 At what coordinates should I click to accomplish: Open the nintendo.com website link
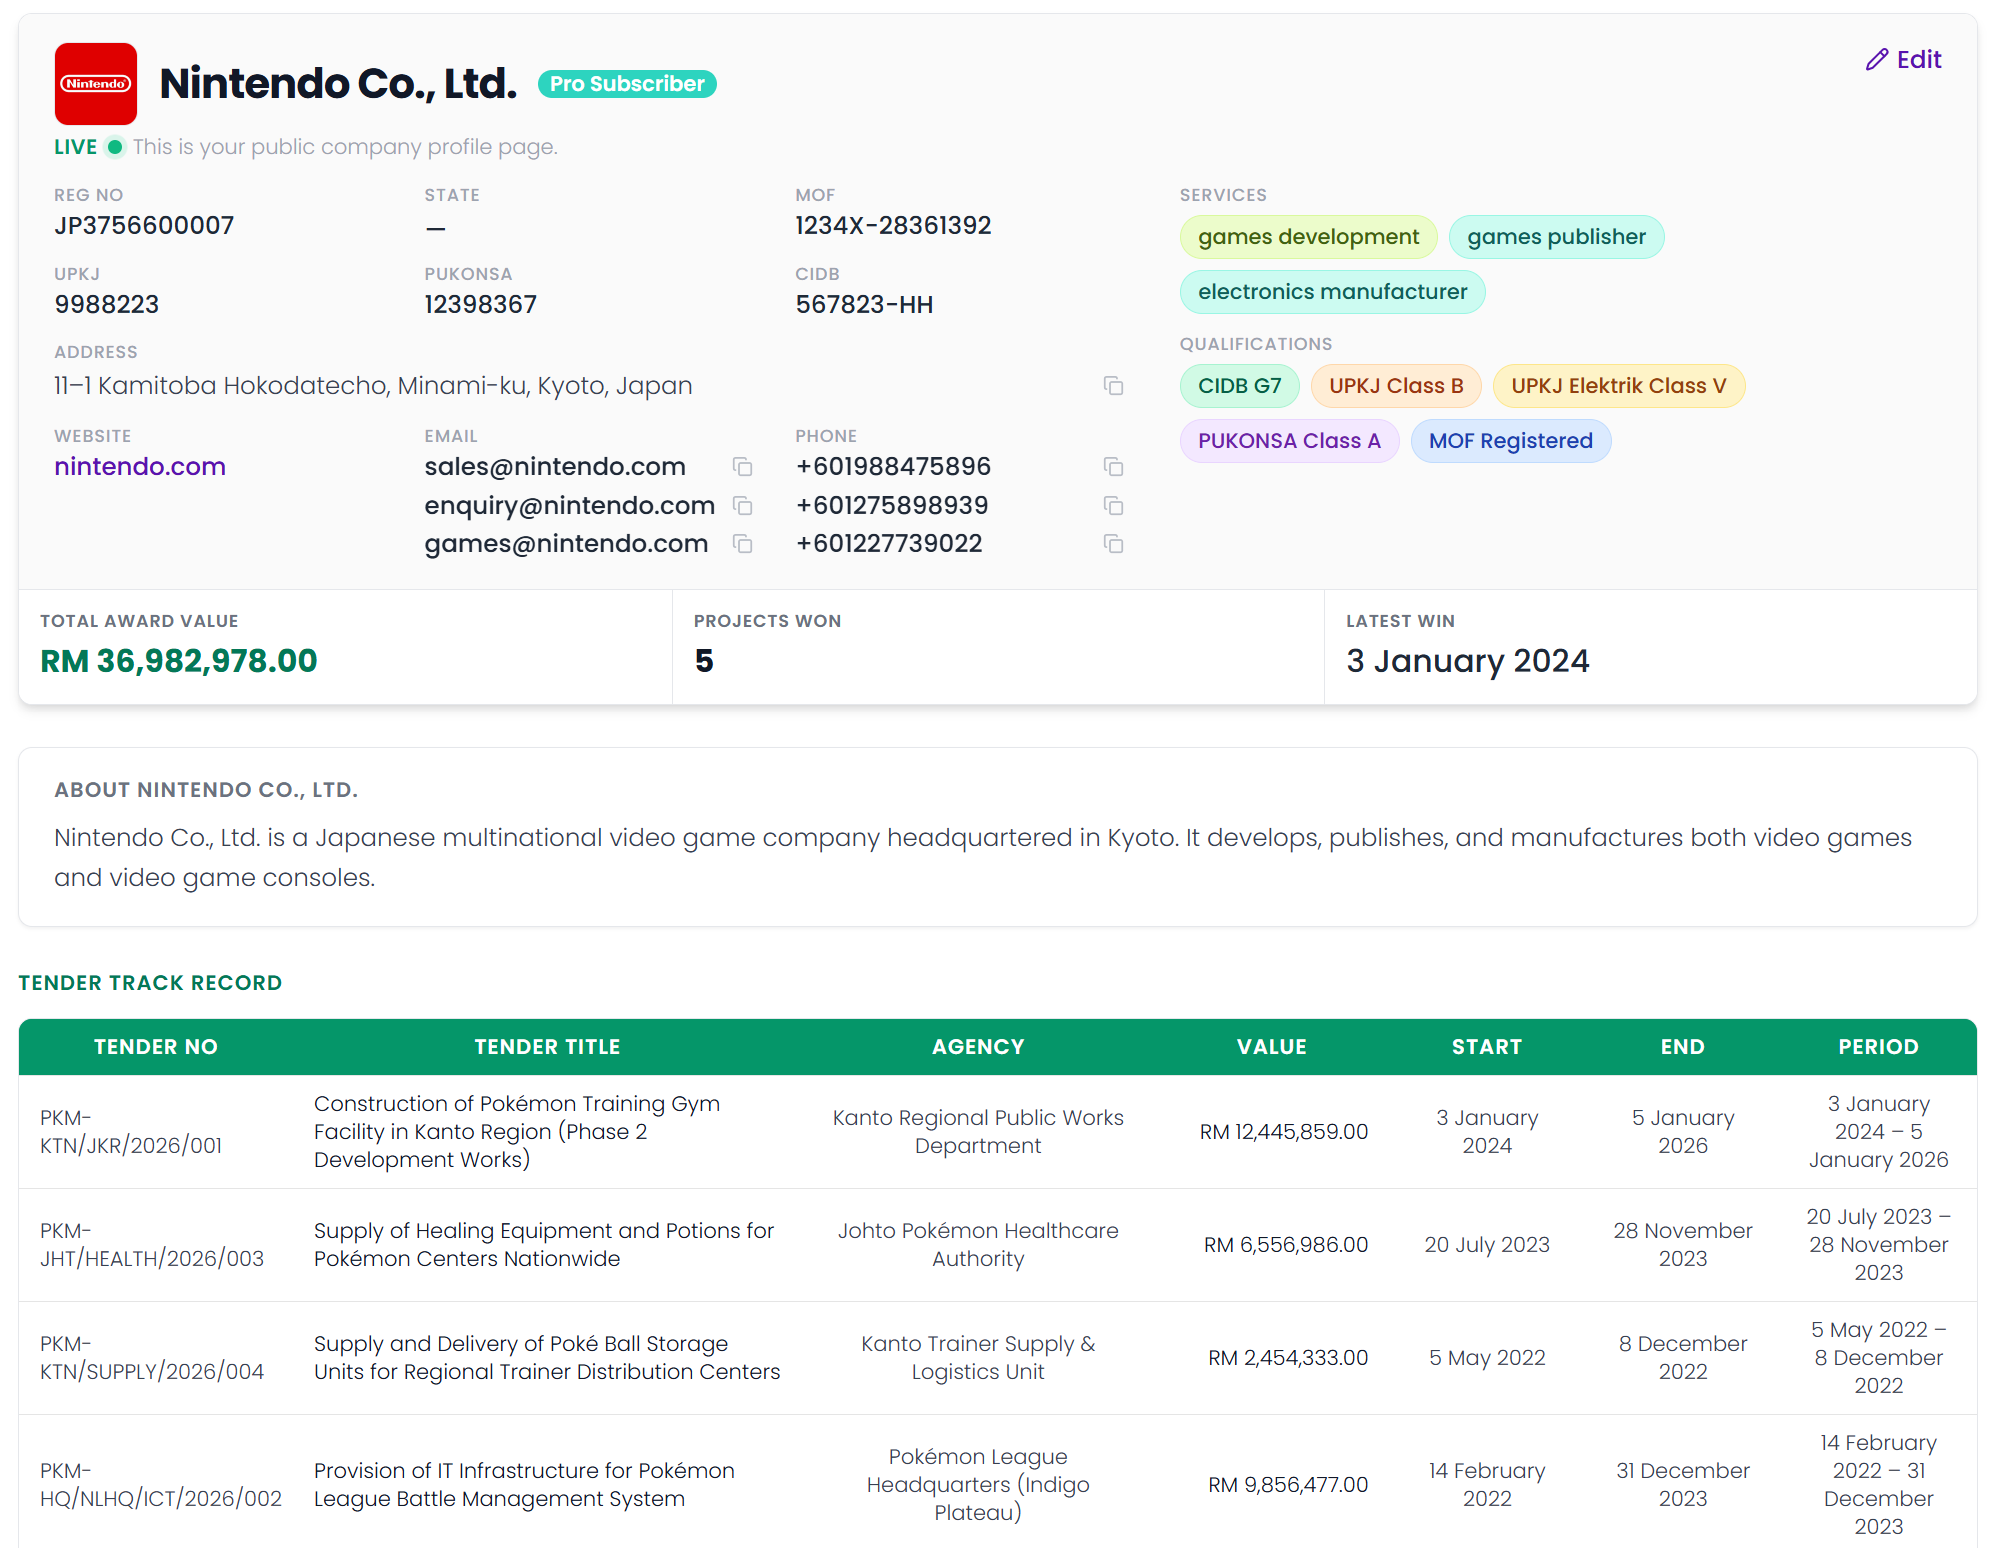(x=140, y=467)
